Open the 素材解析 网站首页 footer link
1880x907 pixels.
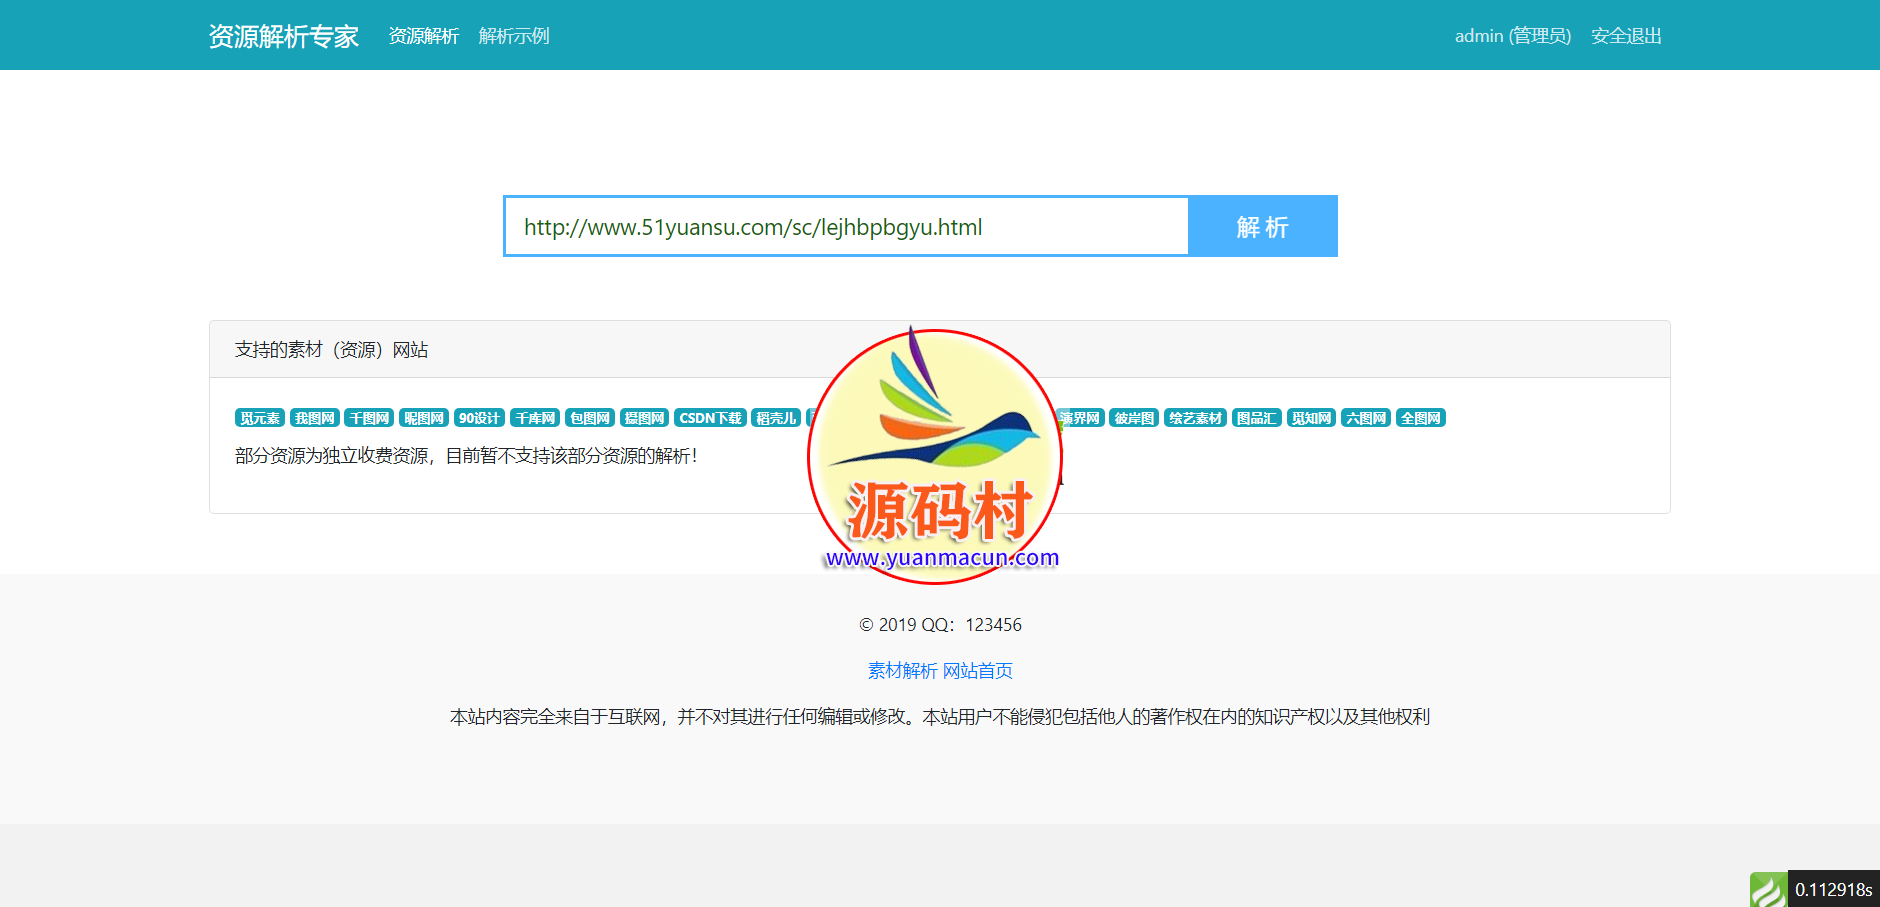click(940, 670)
